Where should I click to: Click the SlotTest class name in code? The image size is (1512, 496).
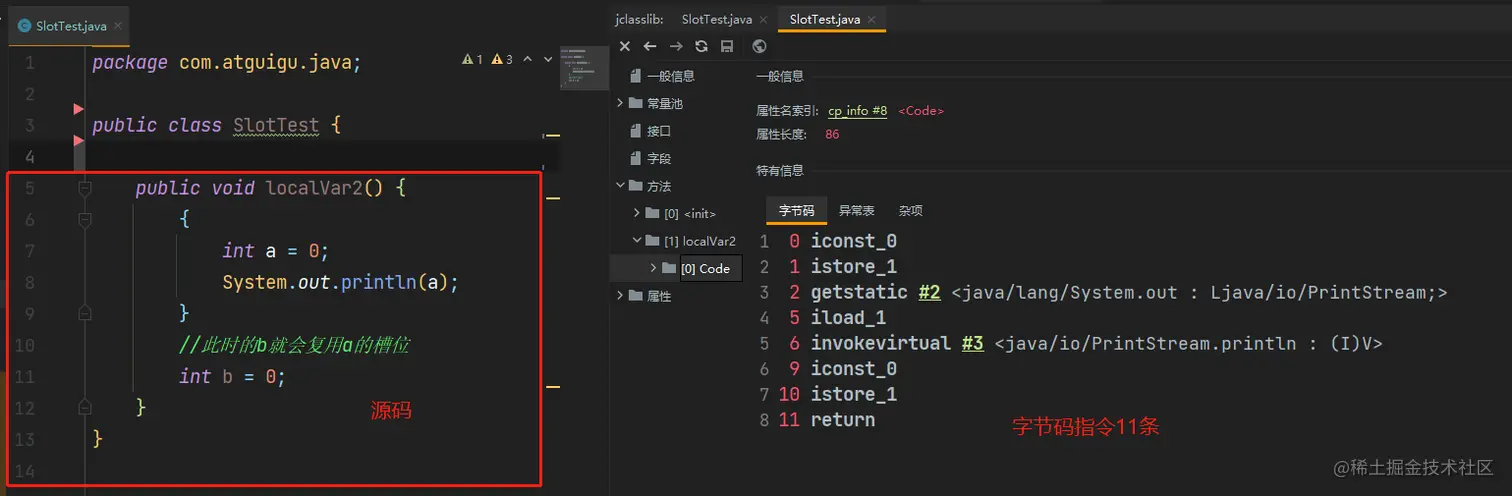pos(276,126)
